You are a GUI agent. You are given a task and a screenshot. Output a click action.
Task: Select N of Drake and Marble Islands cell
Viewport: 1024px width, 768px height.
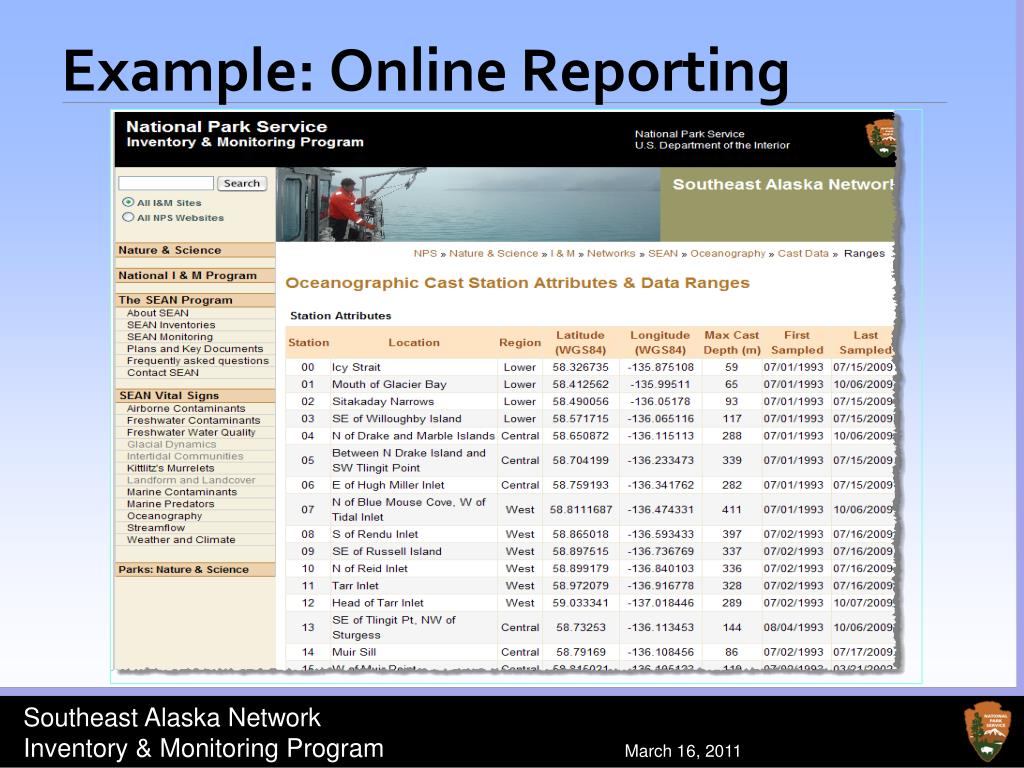pyautogui.click(x=413, y=436)
